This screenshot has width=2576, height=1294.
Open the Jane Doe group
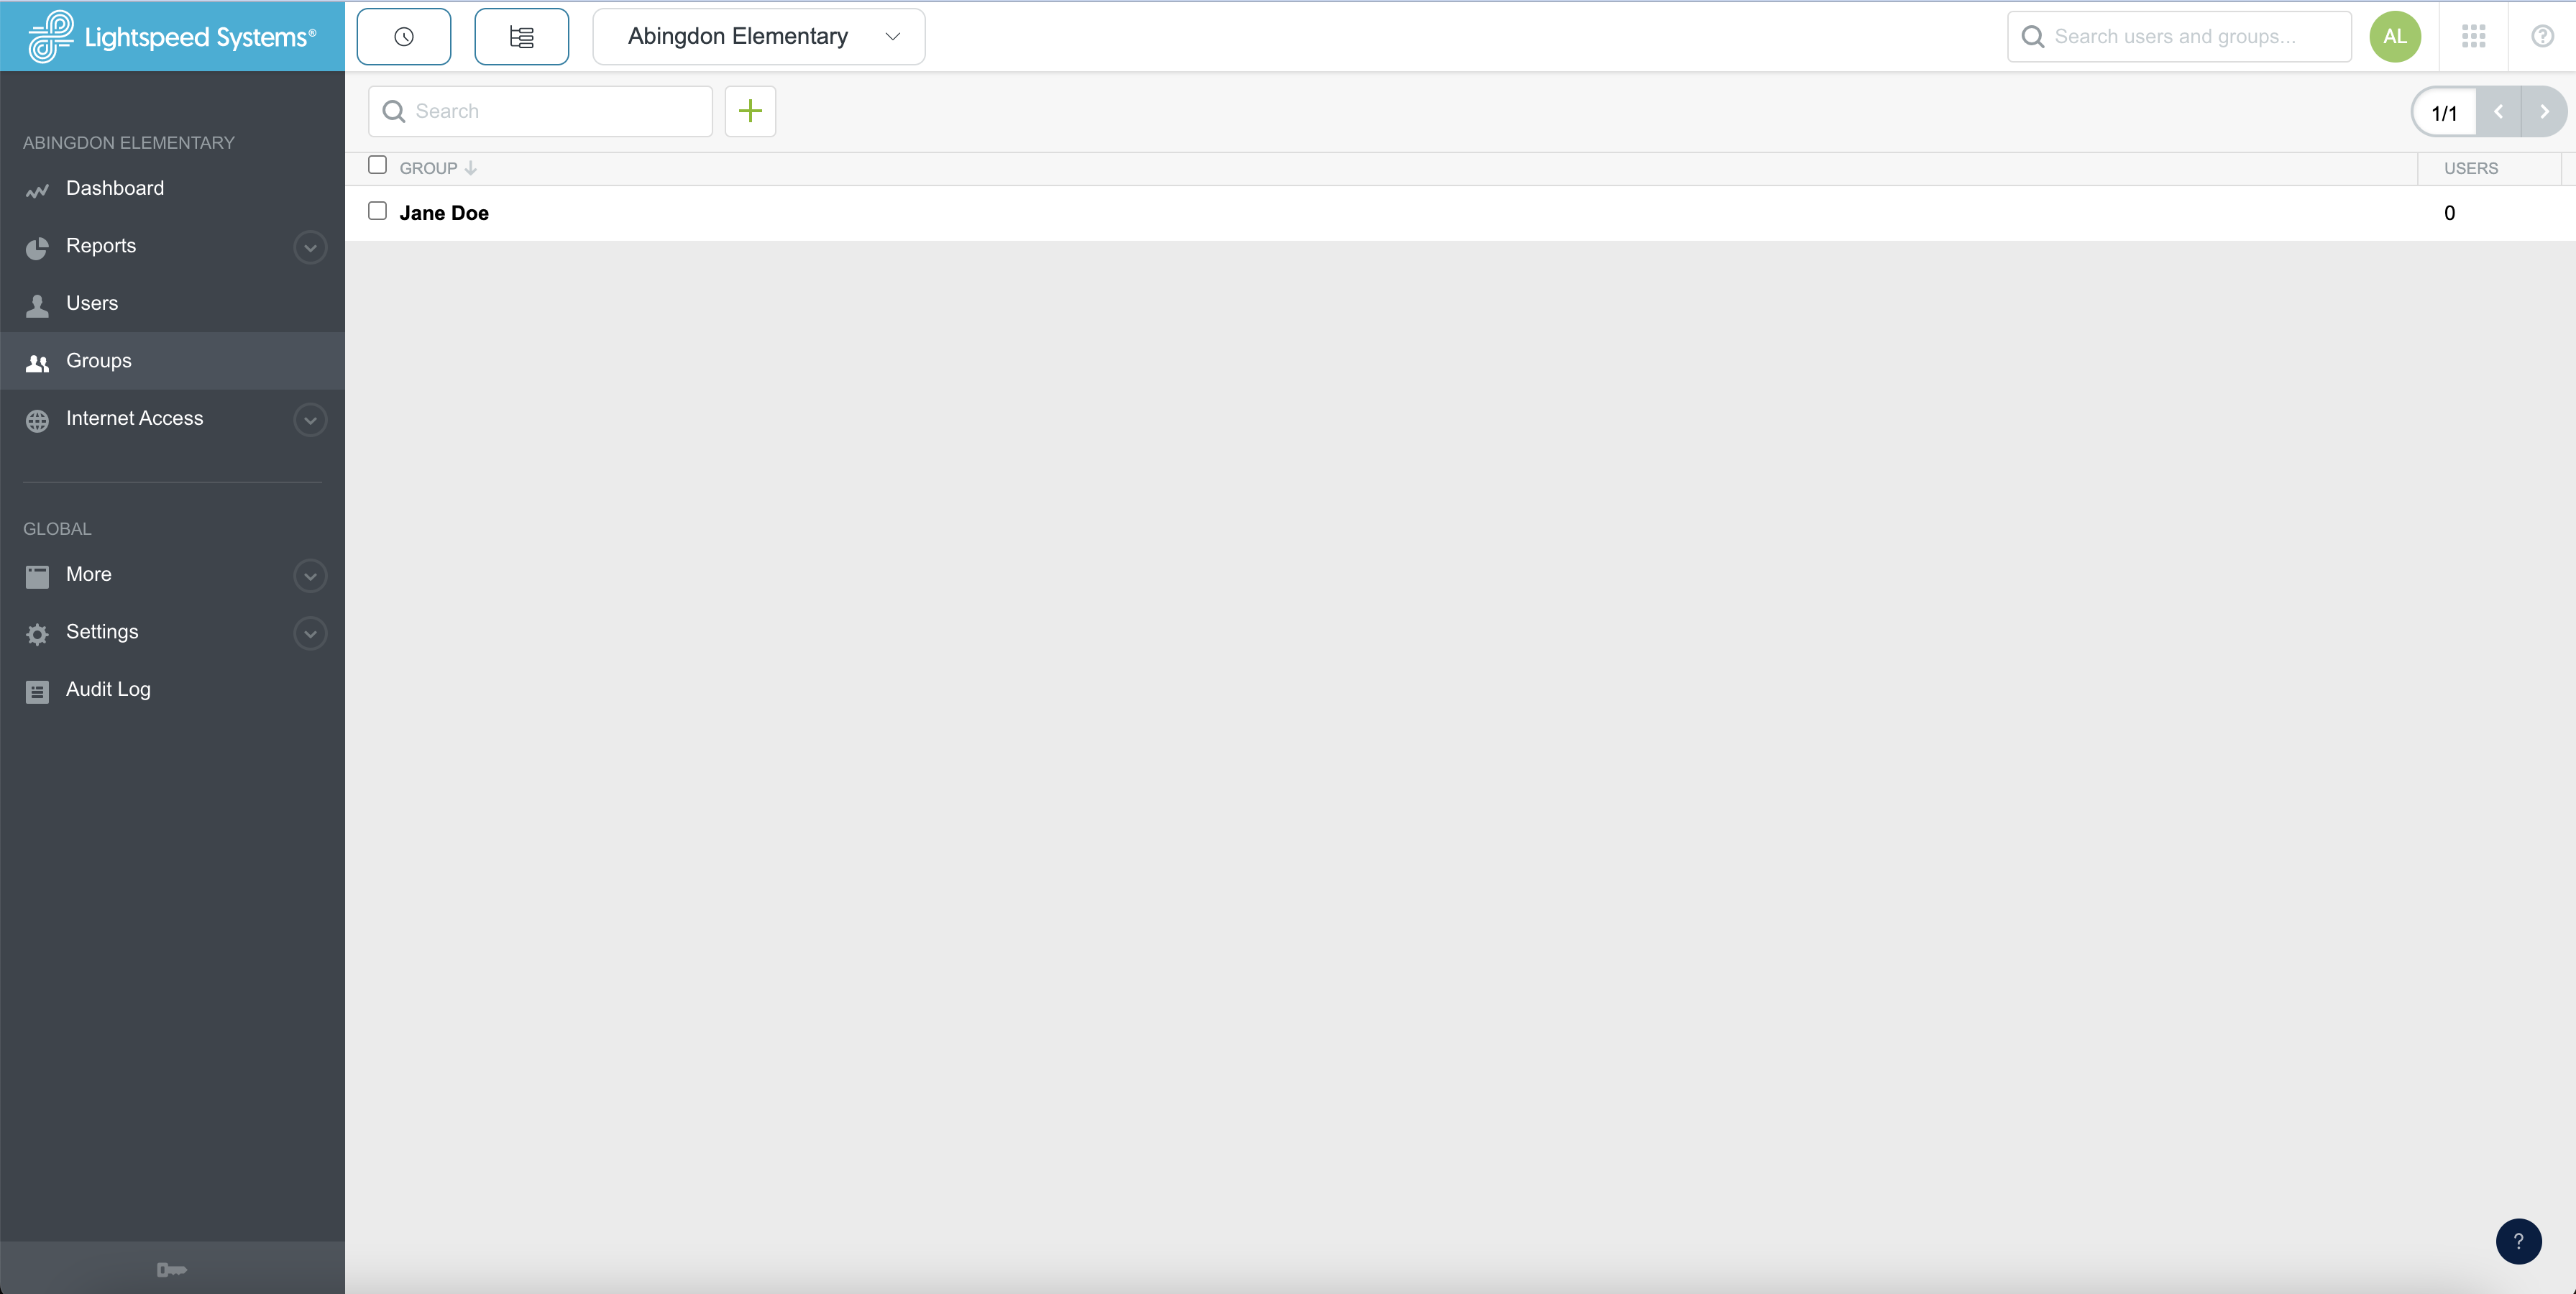tap(444, 212)
